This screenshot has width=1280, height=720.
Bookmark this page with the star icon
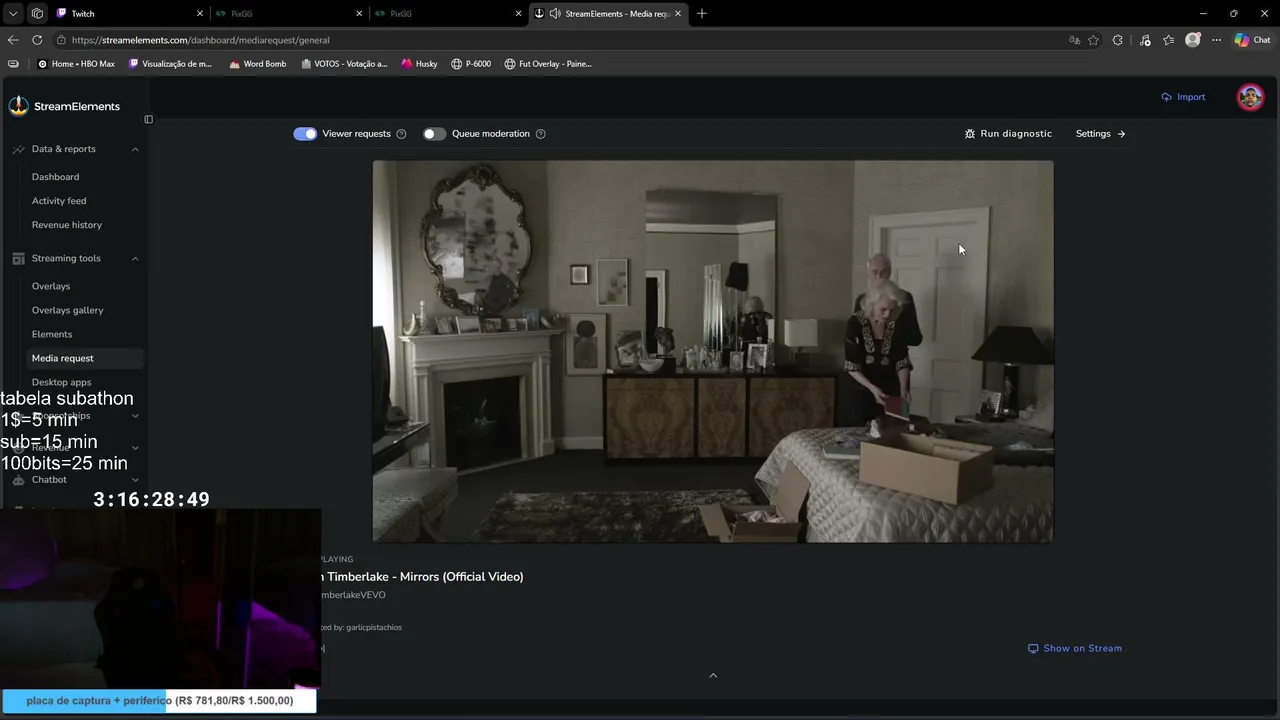1093,40
